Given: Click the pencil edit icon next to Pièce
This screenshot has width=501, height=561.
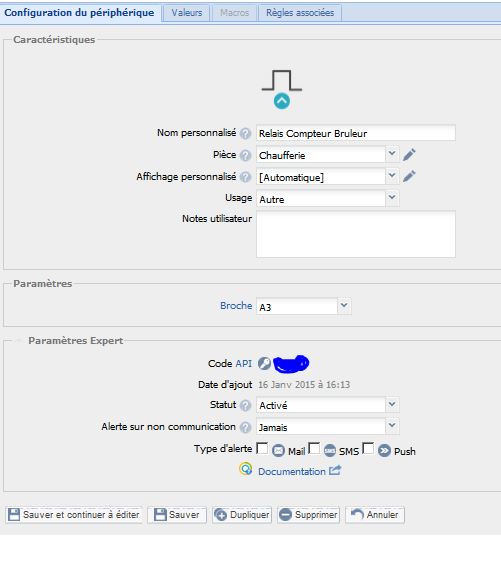Looking at the screenshot, I should 409,155.
